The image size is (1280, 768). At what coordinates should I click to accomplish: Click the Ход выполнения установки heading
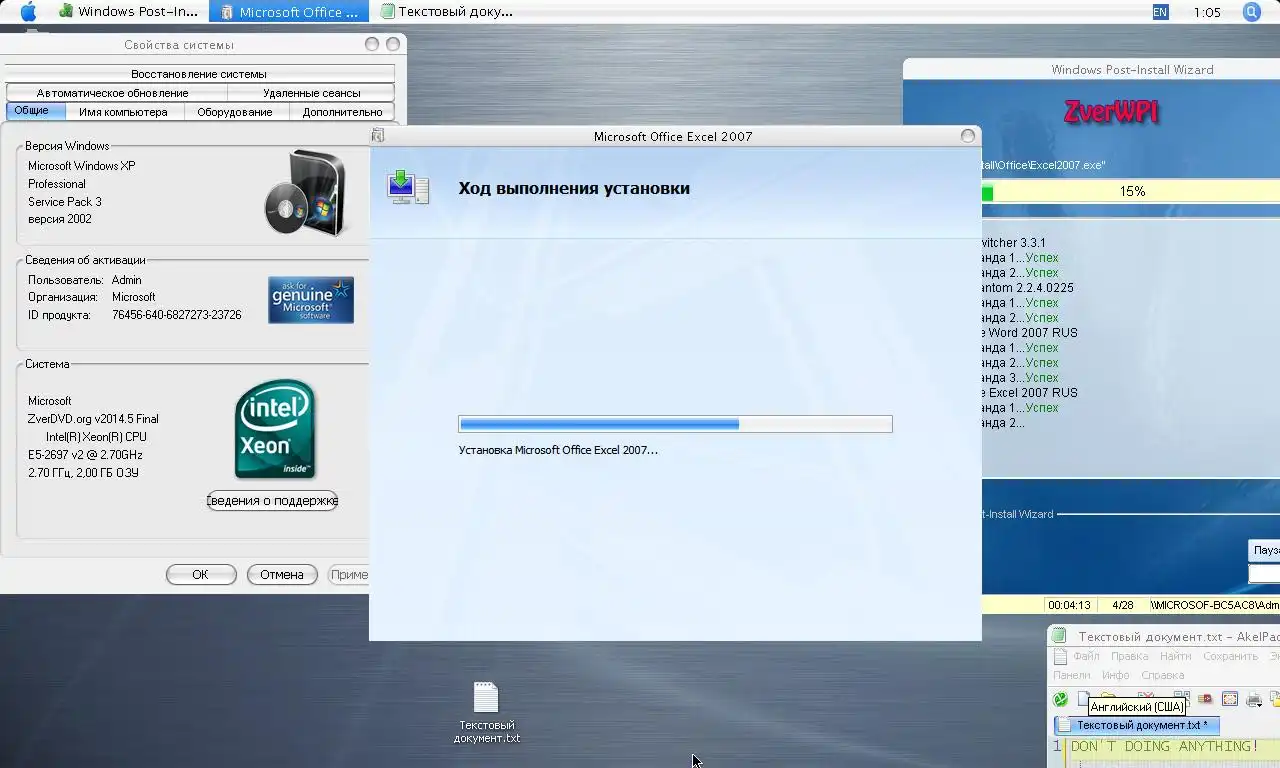574,188
